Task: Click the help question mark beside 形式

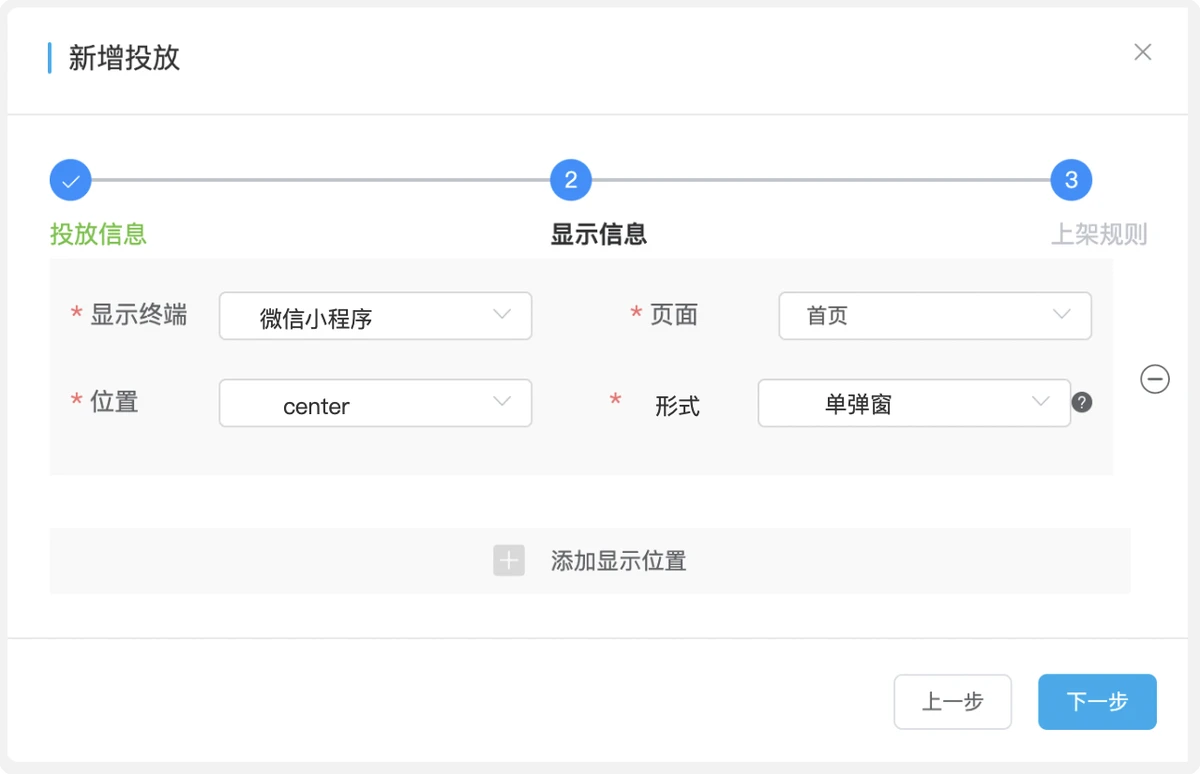Action: [x=1082, y=402]
